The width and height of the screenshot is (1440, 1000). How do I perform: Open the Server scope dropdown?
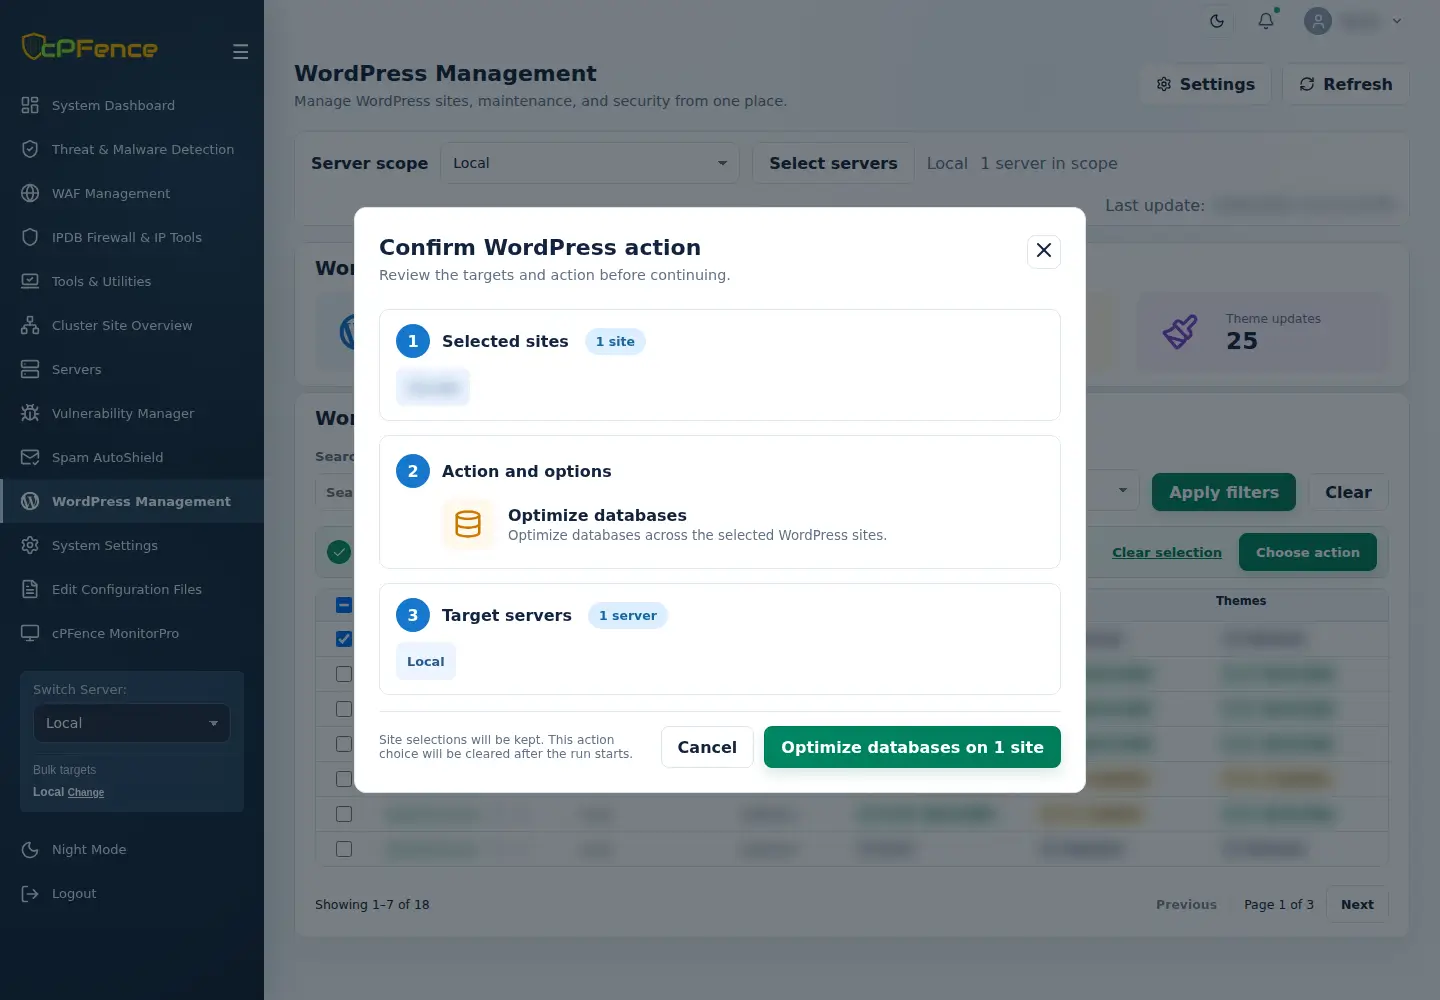pos(590,163)
